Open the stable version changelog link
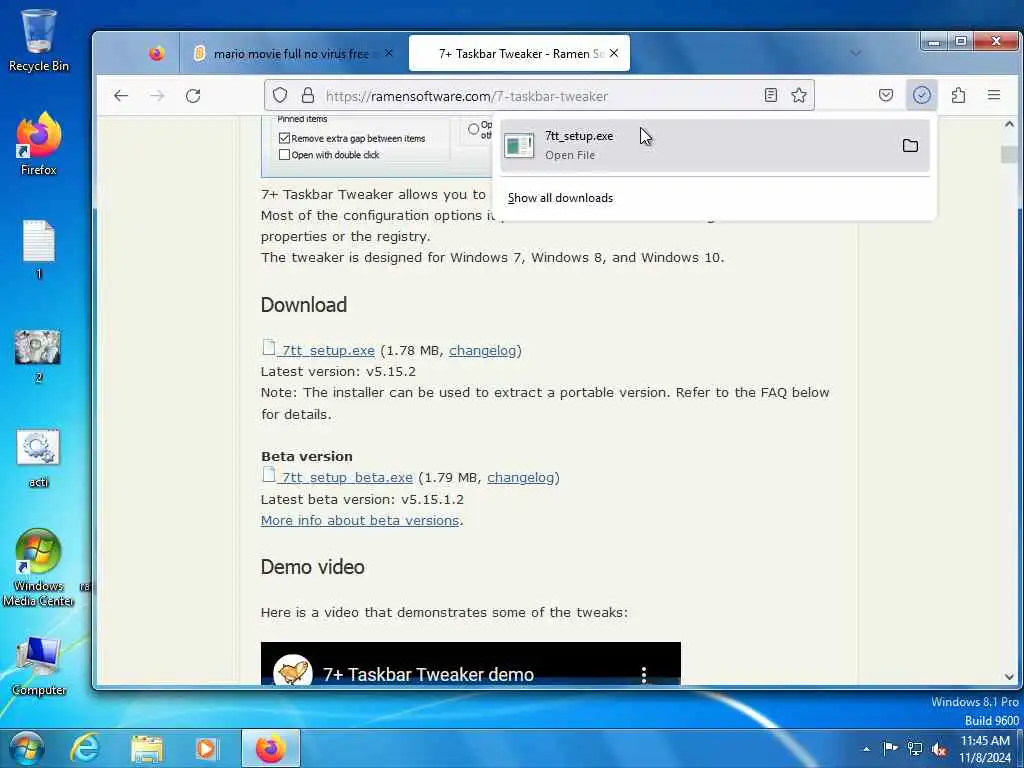The height and width of the screenshot is (768, 1024). (x=482, y=351)
